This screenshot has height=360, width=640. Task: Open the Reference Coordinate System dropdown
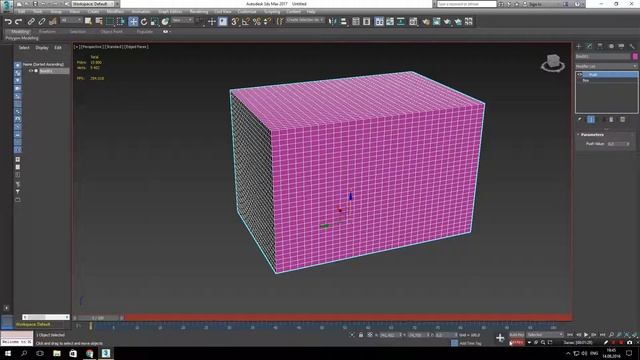pos(182,20)
